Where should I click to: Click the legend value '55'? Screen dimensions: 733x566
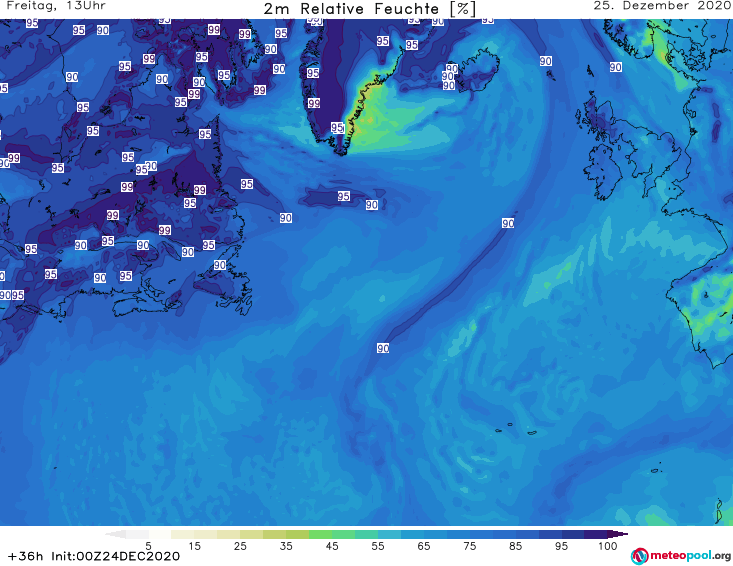pos(378,546)
